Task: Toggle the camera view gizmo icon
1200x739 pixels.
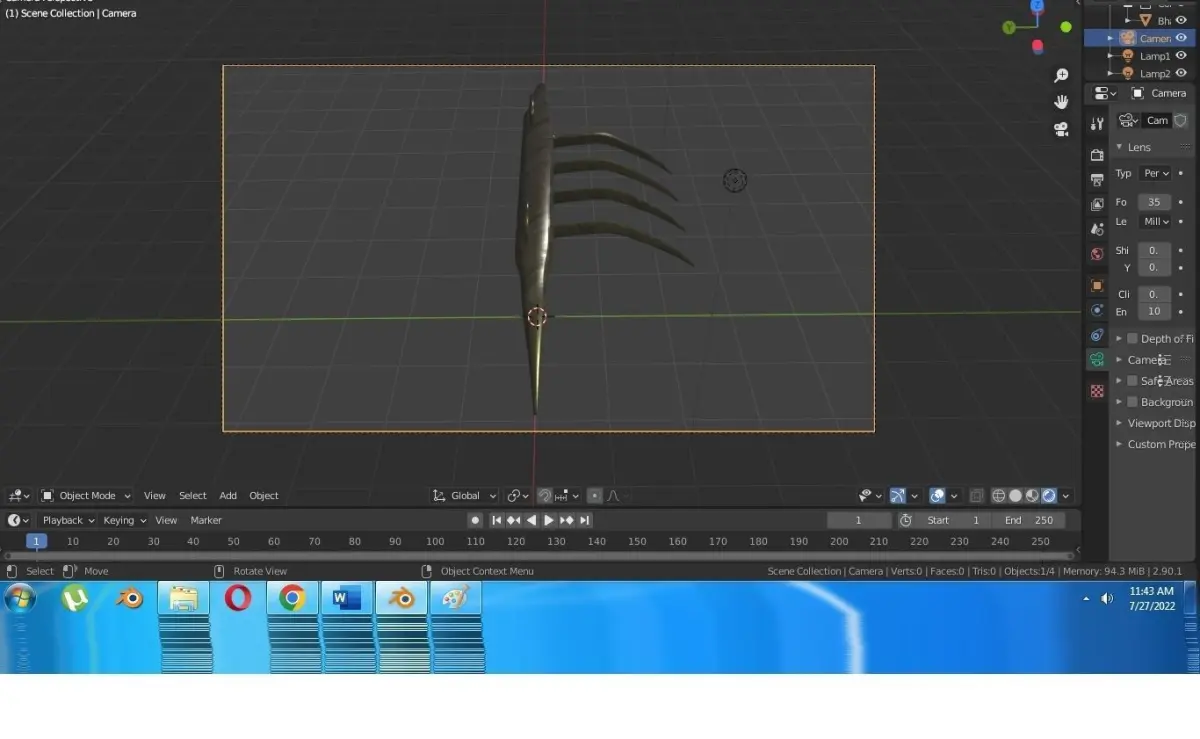Action: coord(1061,128)
